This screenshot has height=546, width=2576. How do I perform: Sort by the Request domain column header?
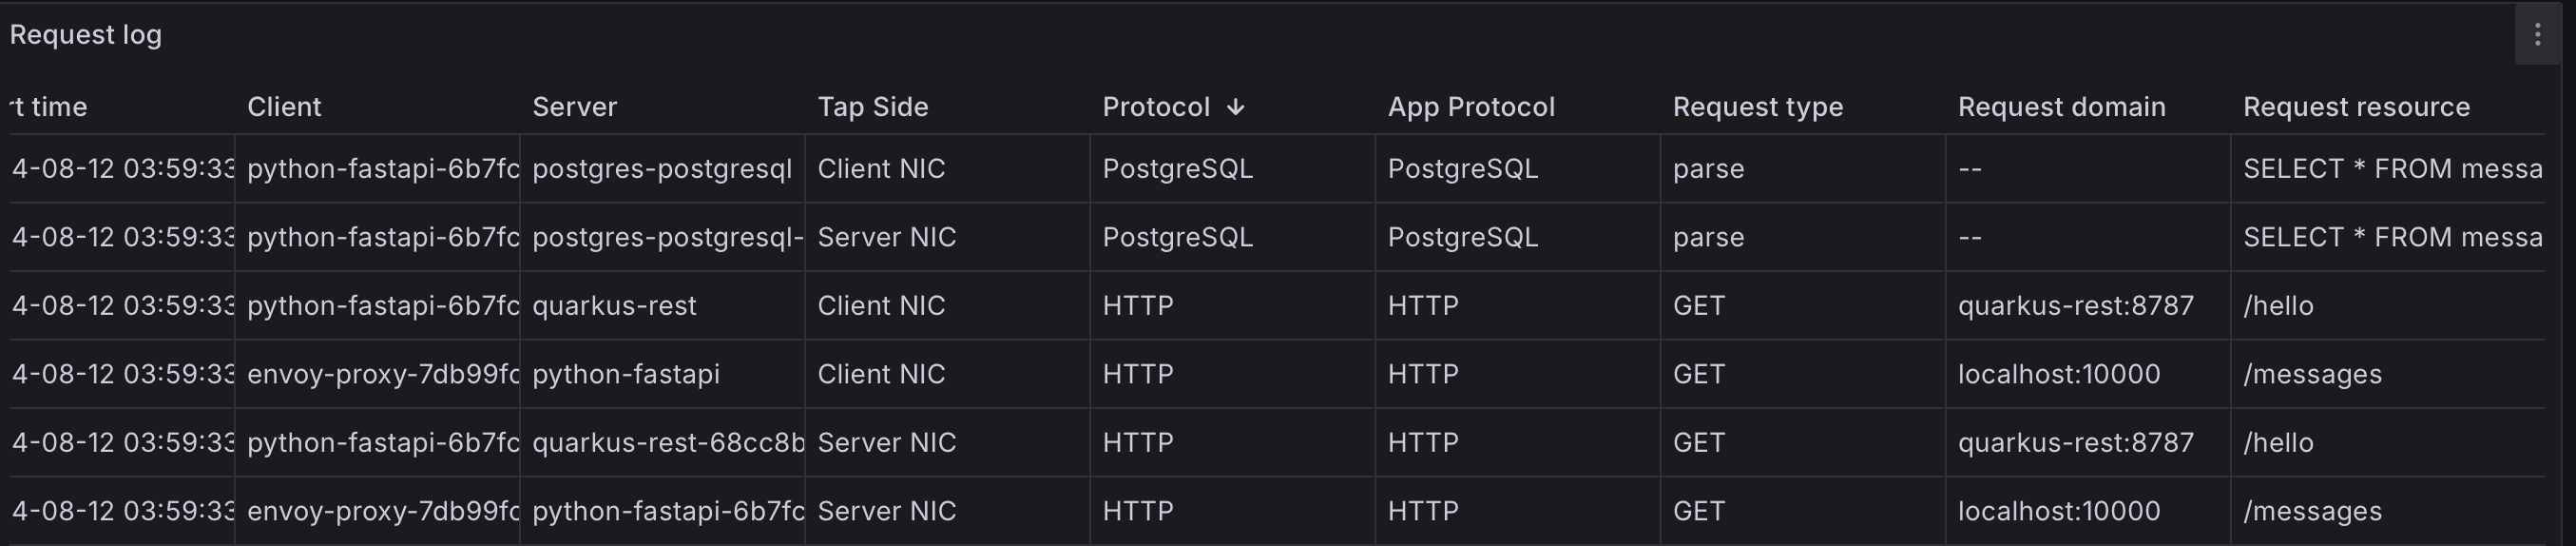coord(2061,107)
